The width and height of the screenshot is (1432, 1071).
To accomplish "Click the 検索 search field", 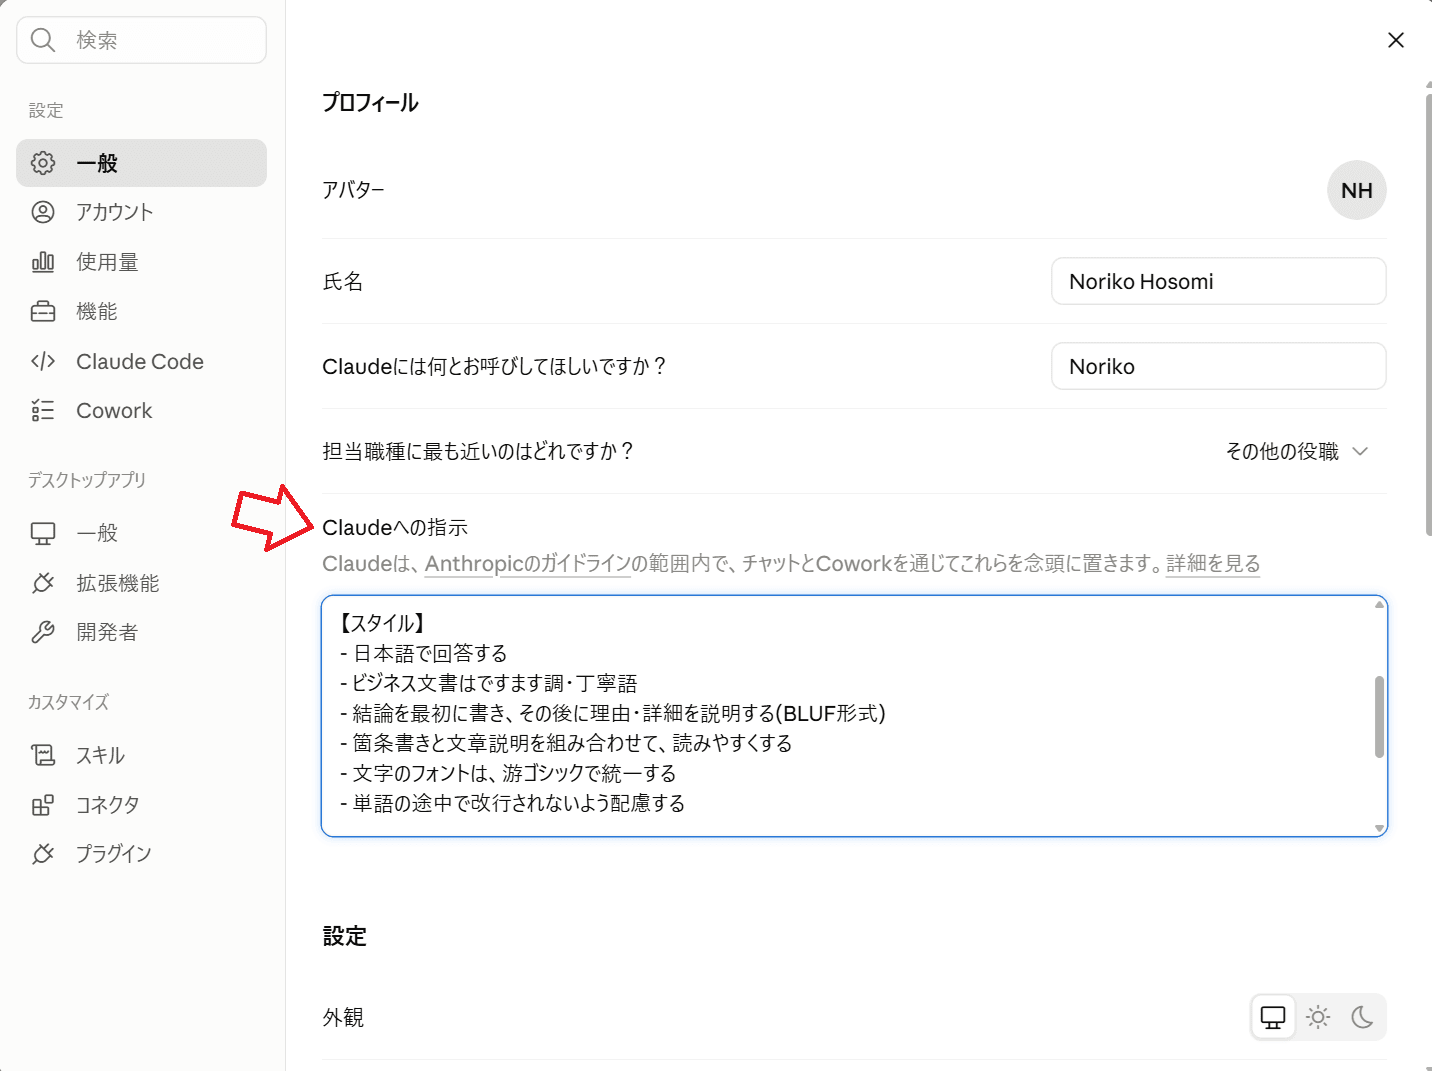I will tap(141, 40).
